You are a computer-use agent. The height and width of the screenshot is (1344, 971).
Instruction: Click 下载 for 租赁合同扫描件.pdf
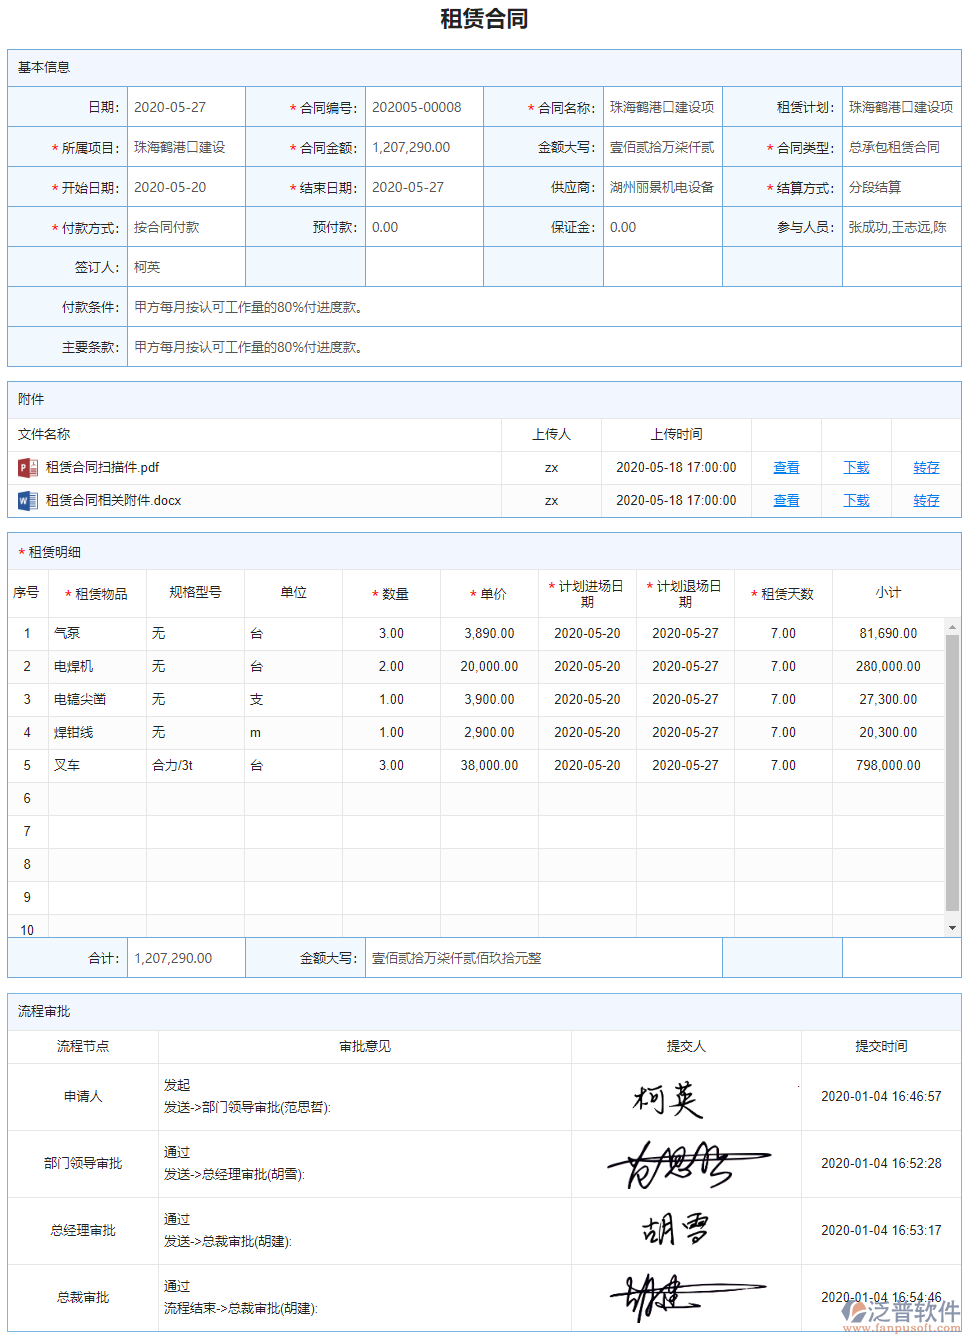(856, 466)
